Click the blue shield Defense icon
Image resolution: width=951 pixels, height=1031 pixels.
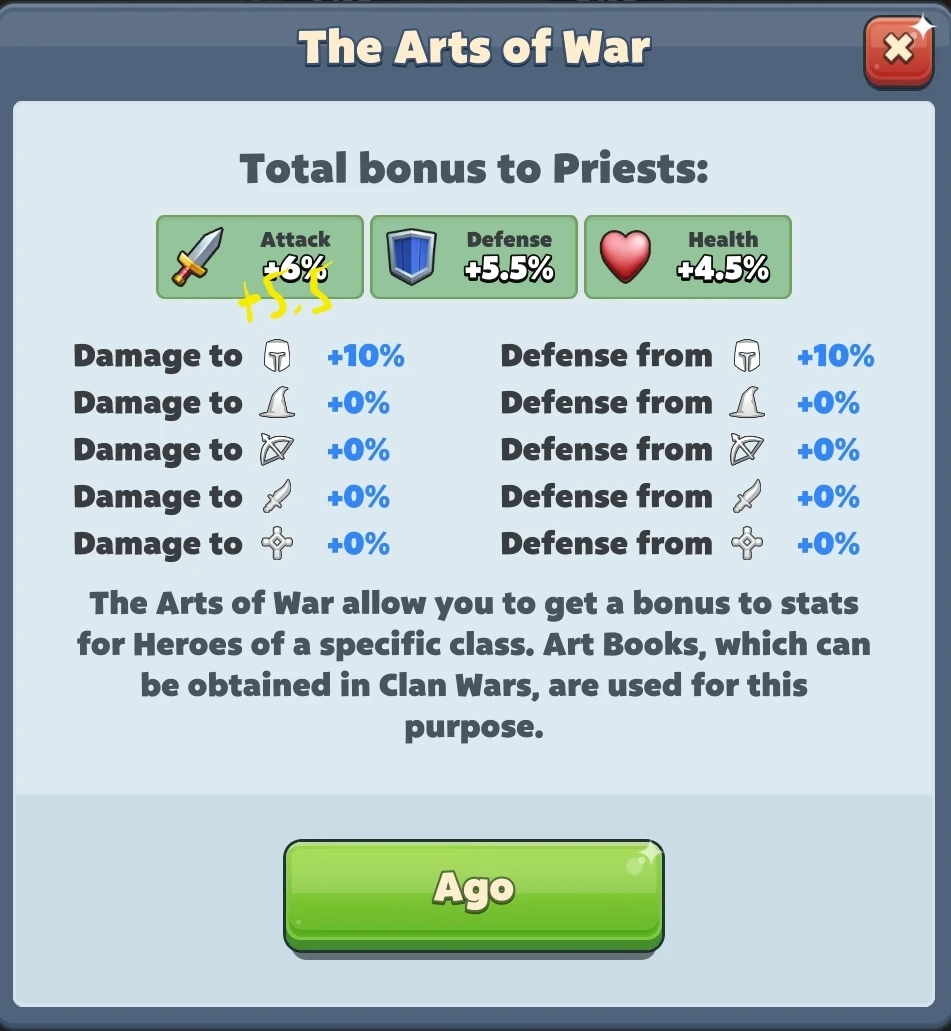[411, 256]
